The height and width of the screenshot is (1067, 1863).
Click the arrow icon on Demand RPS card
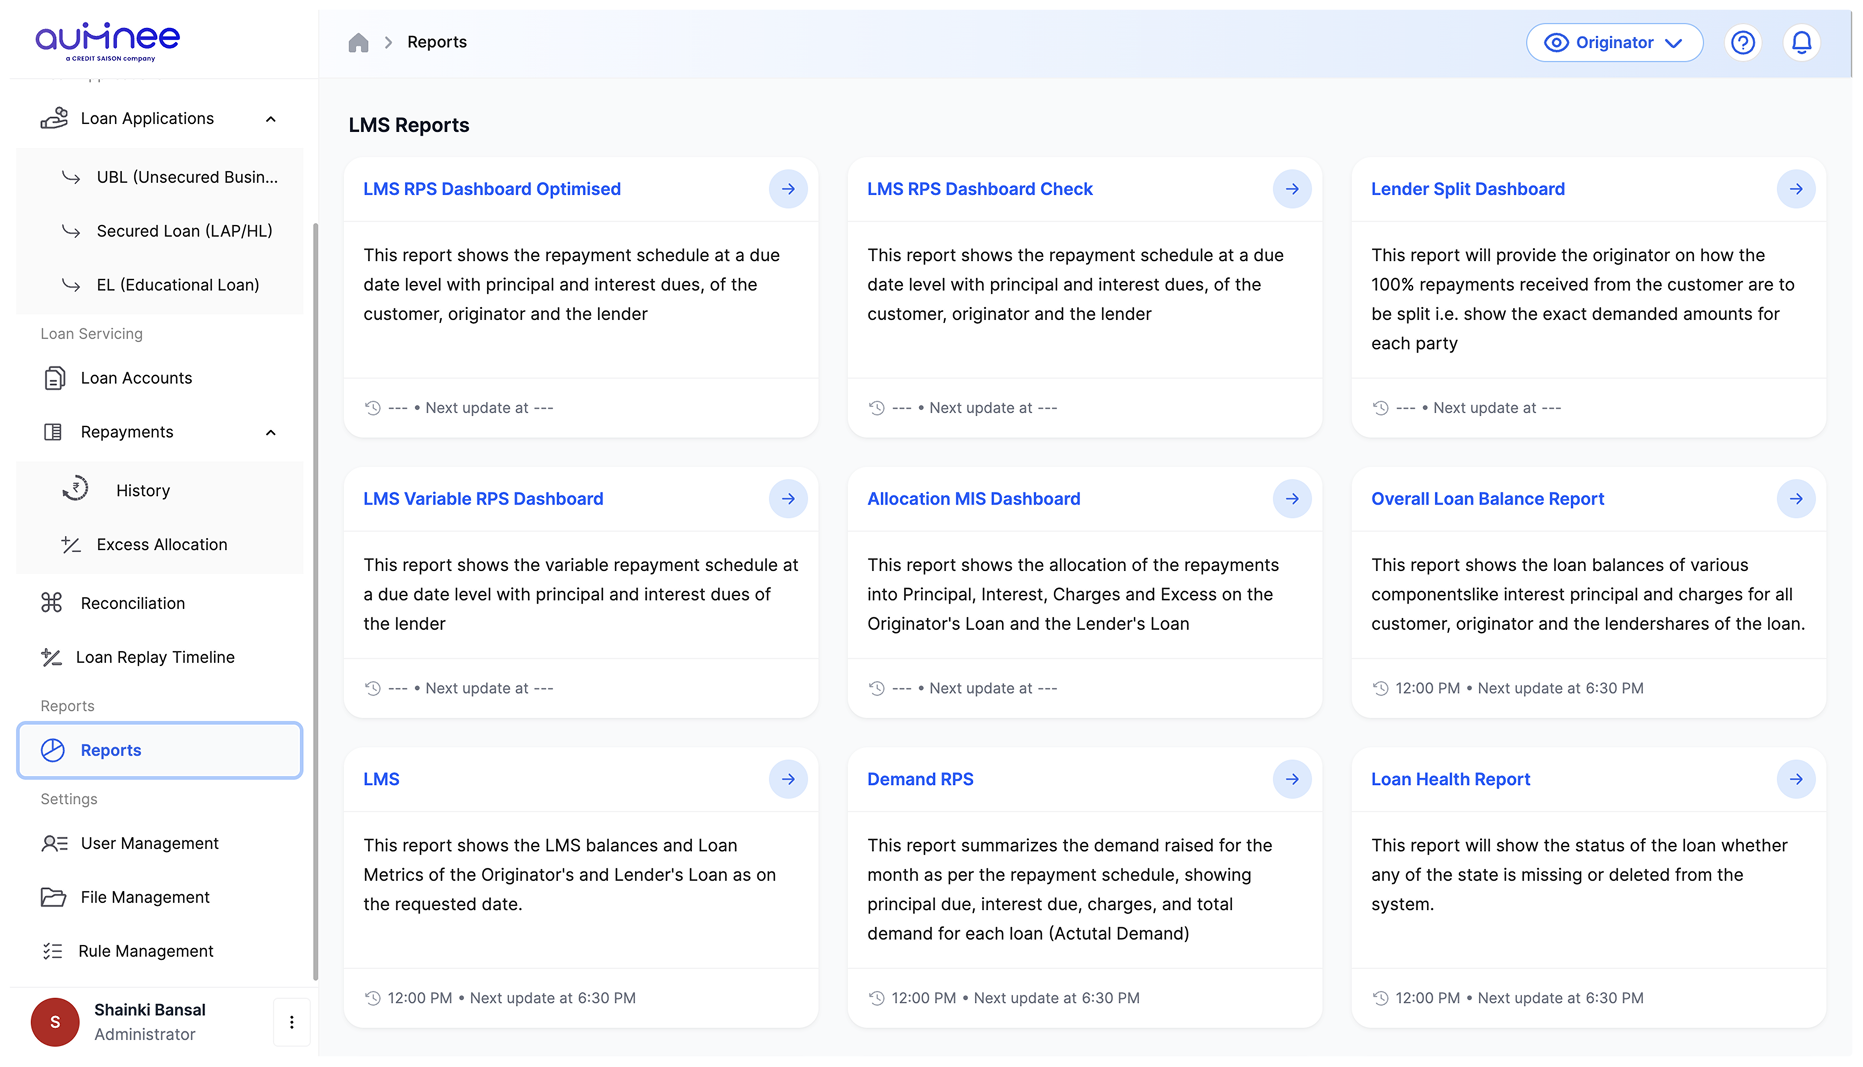pyautogui.click(x=1292, y=779)
